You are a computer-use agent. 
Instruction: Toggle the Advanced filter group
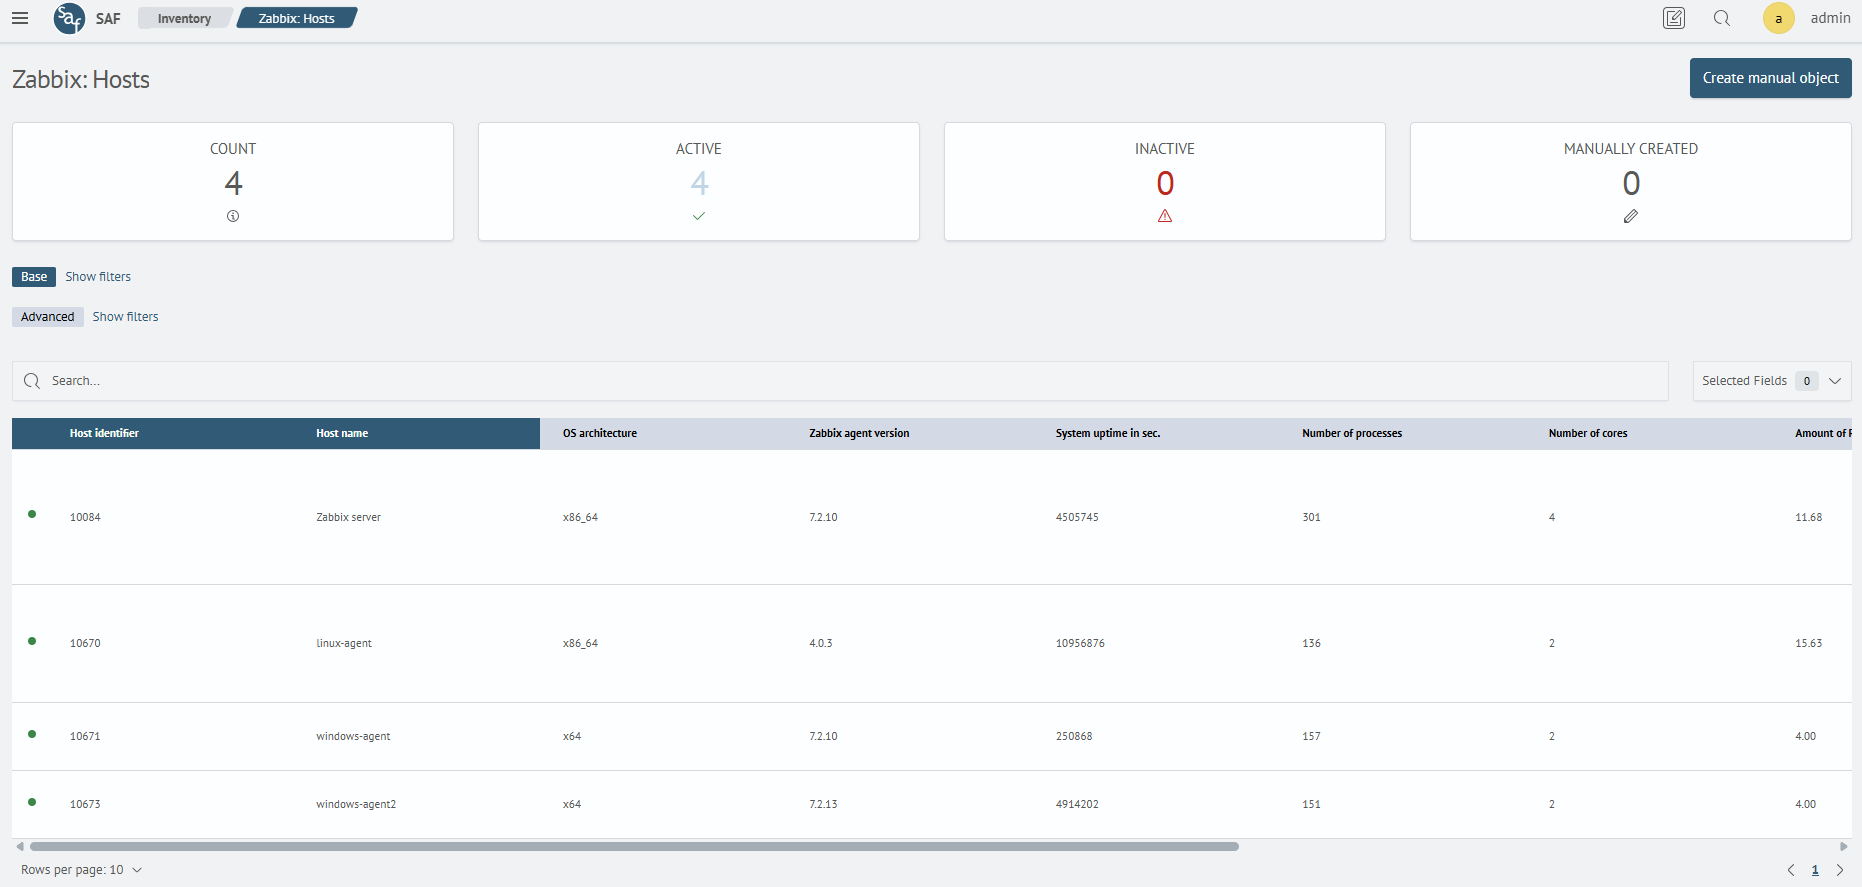click(47, 317)
